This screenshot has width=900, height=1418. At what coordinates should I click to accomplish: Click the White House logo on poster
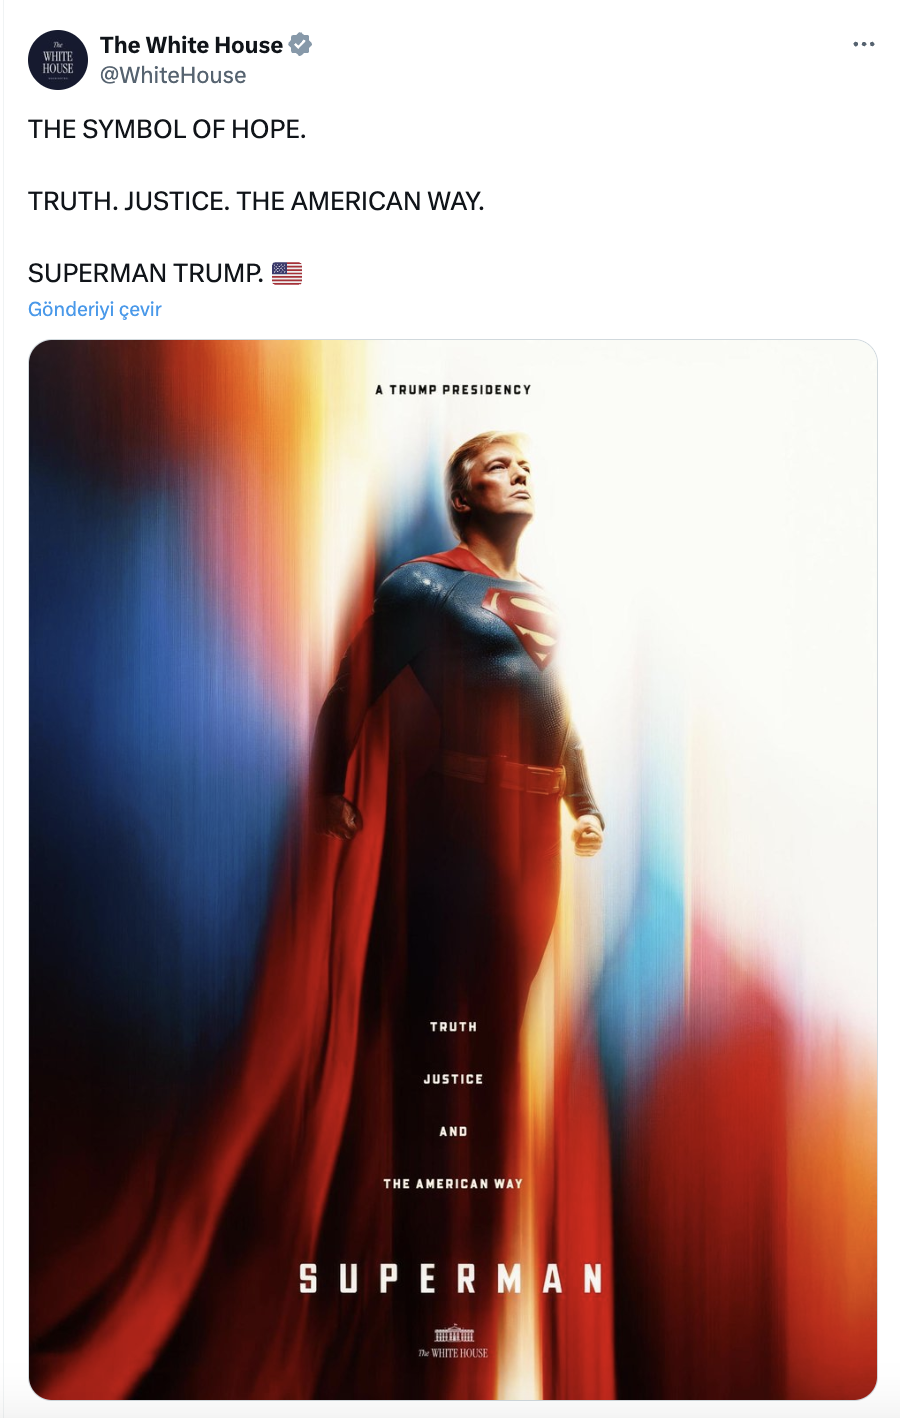click(x=453, y=1341)
